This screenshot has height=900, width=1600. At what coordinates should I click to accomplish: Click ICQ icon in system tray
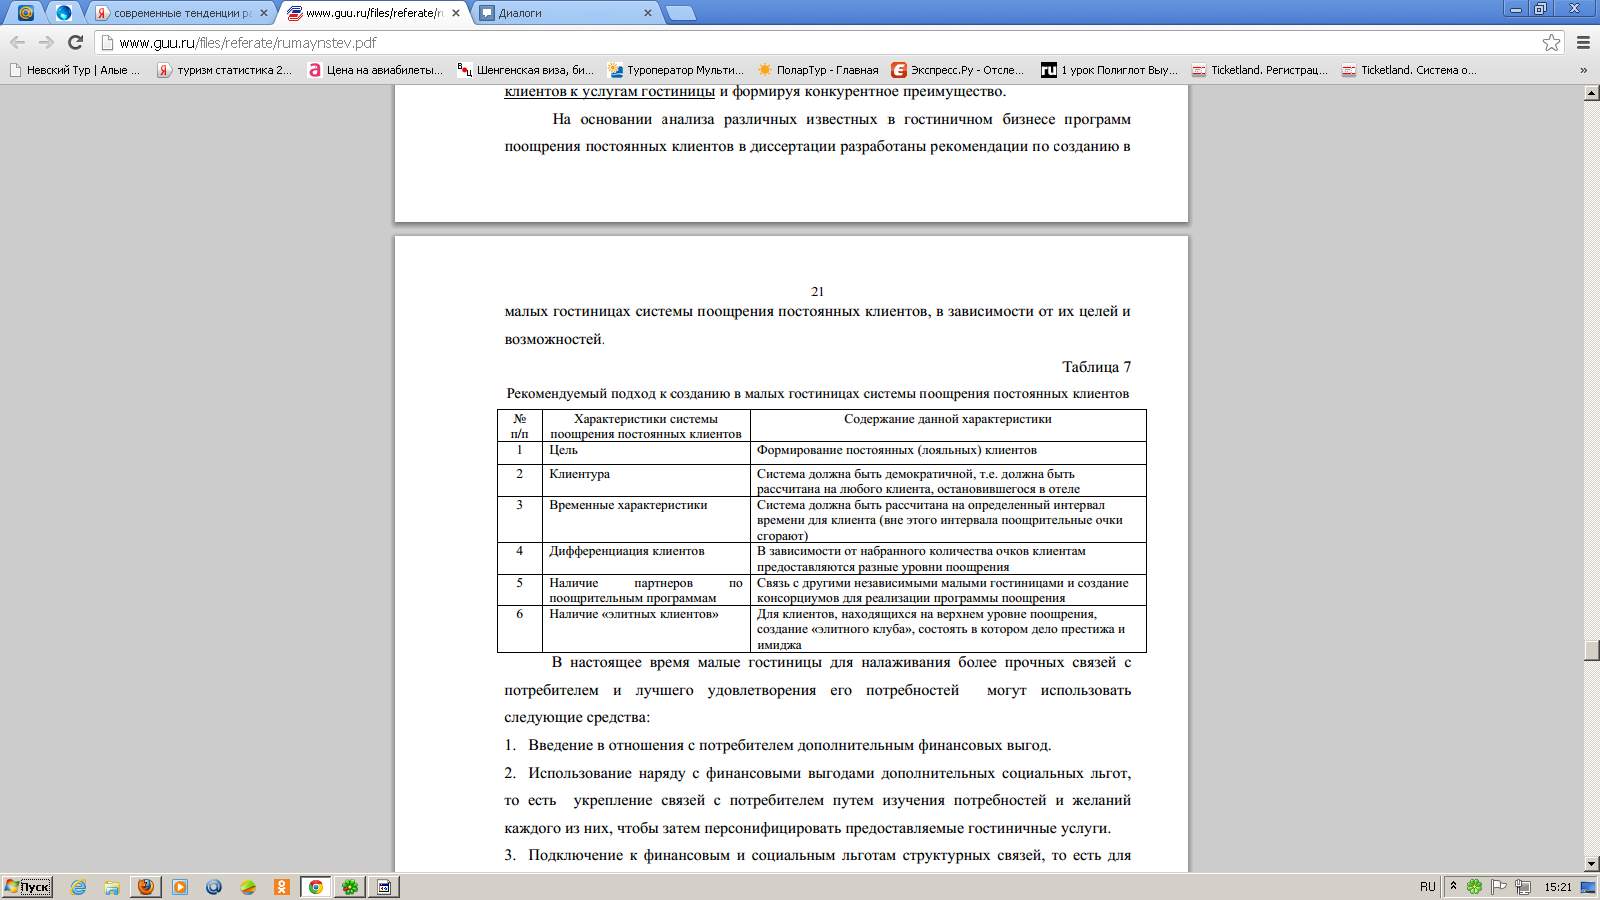(x=1475, y=887)
